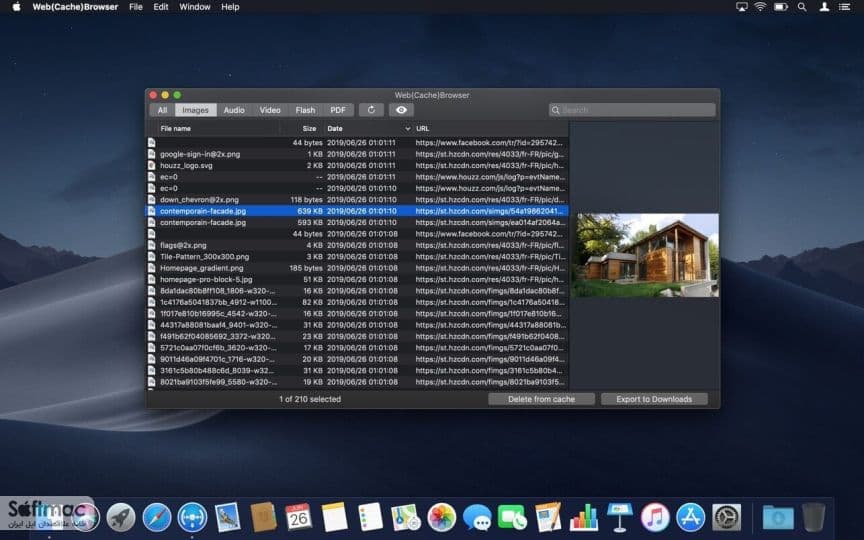Open the Help menu
Screen dimensions: 864x540
[230, 7]
